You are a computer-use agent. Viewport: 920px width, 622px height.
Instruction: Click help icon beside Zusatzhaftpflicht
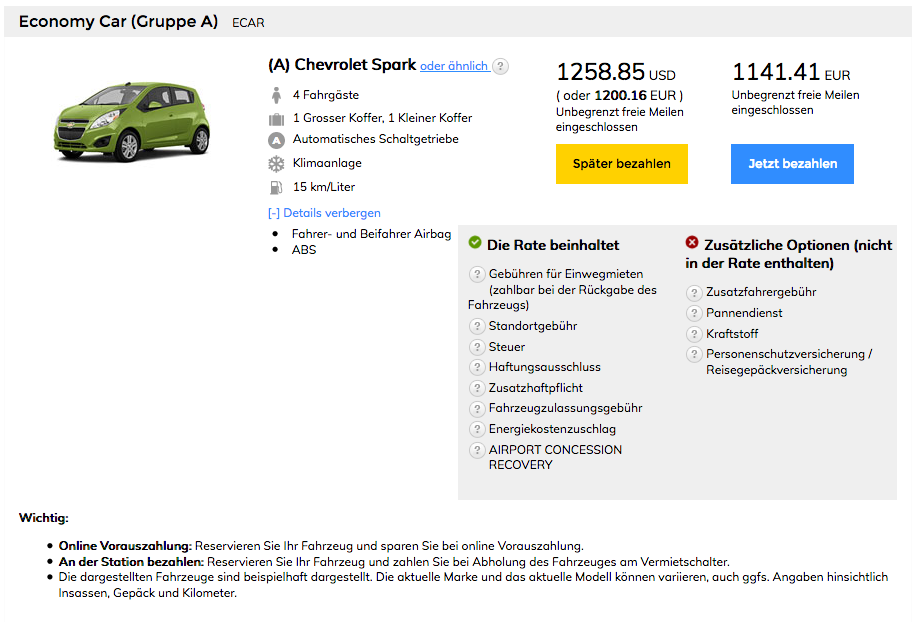point(477,388)
